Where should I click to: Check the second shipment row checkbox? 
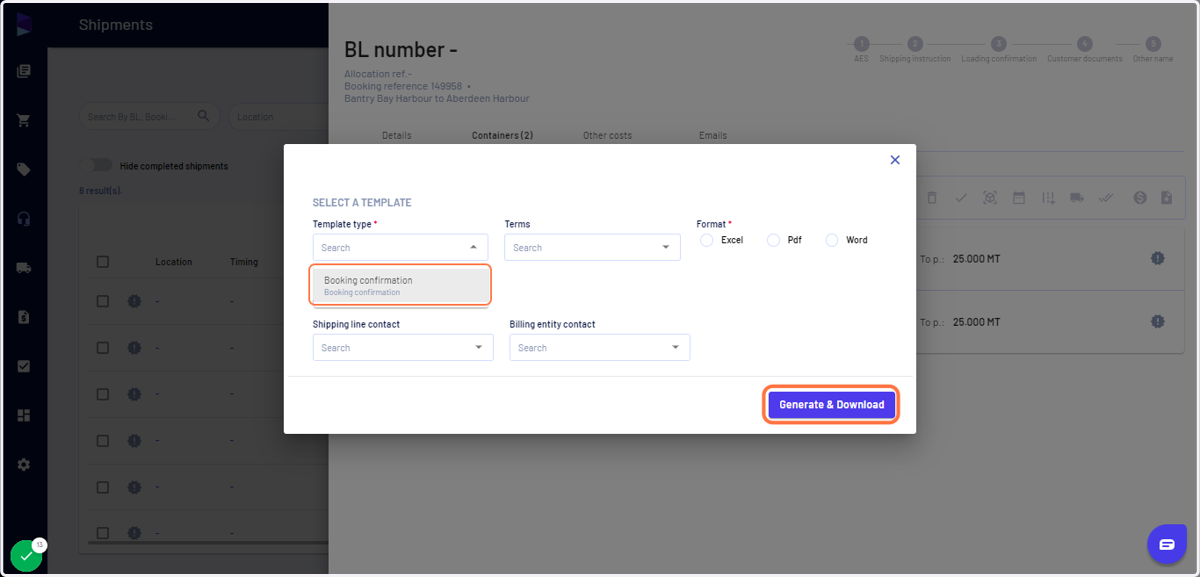click(x=102, y=347)
